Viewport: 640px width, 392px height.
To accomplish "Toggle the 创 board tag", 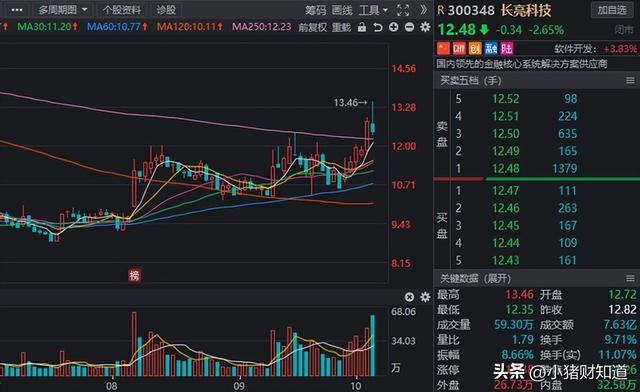I will tap(475, 49).
